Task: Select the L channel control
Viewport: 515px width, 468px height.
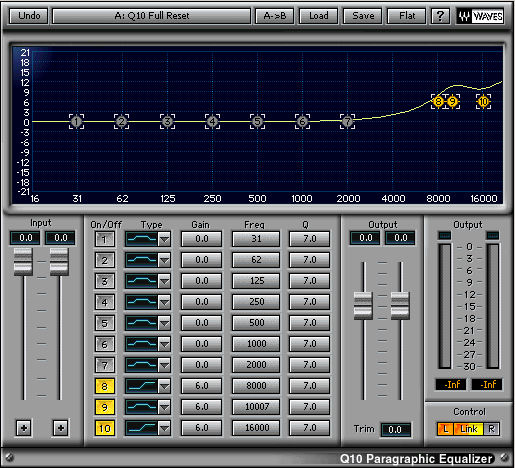Action: [446, 429]
